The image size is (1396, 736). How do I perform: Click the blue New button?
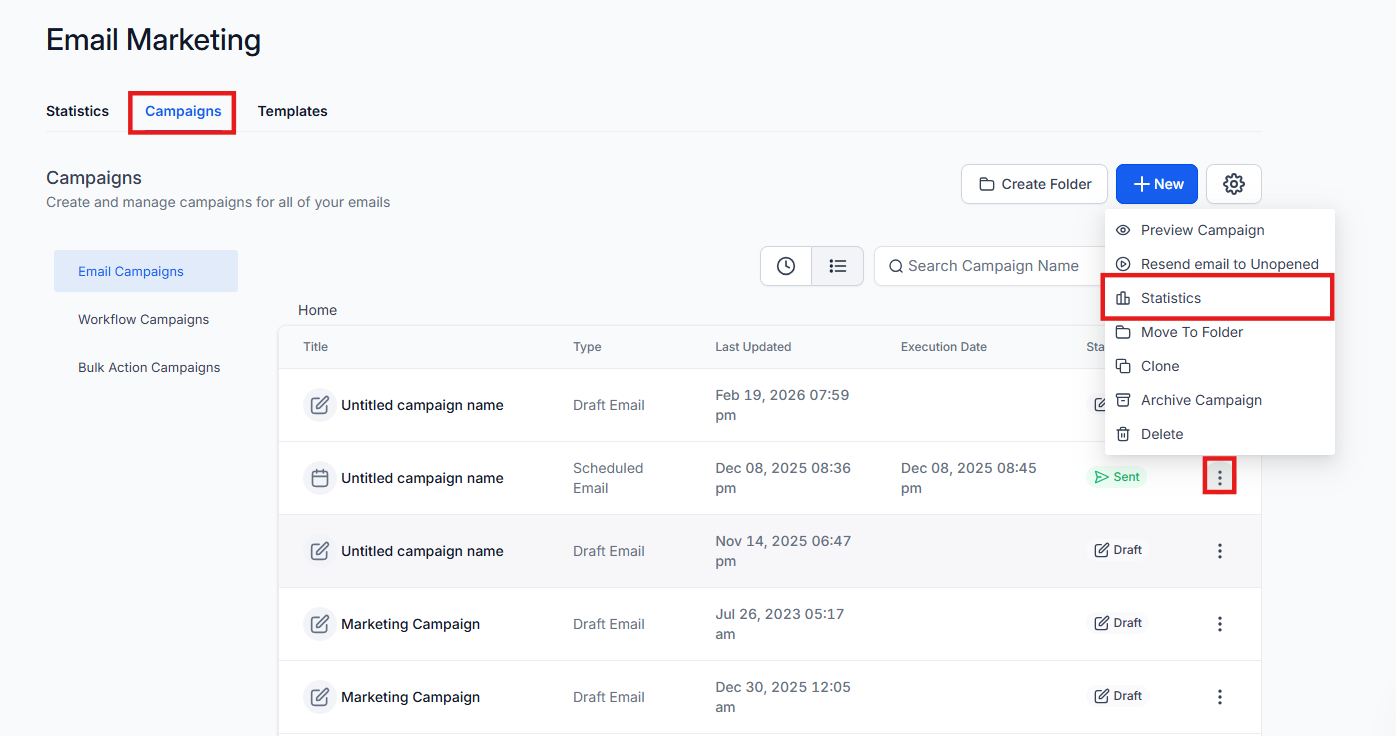[x=1156, y=184]
